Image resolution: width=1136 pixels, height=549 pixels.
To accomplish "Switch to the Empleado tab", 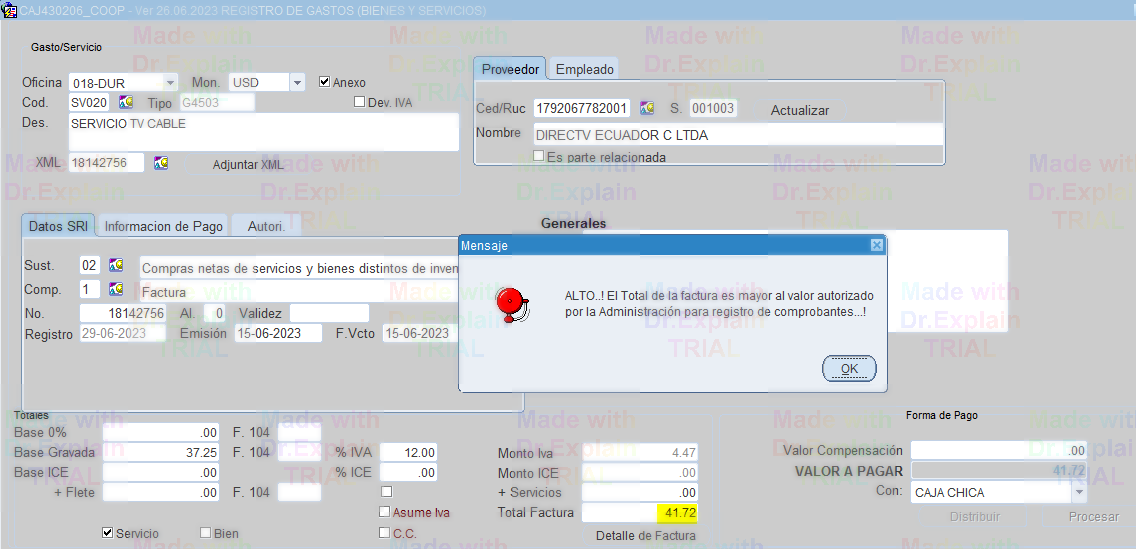I will (585, 69).
